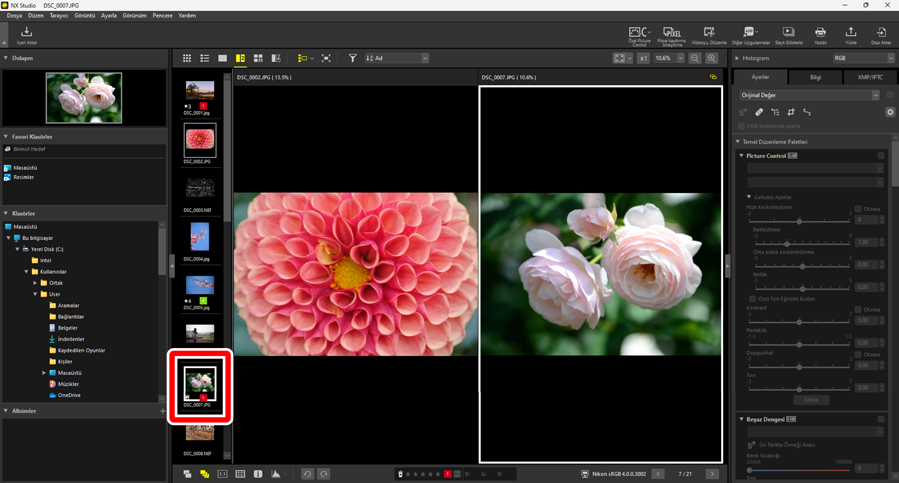Screen dimensions: 899x483
Task: Toggle the linked-view icon above DSC_0007.JPG
Action: click(713, 77)
